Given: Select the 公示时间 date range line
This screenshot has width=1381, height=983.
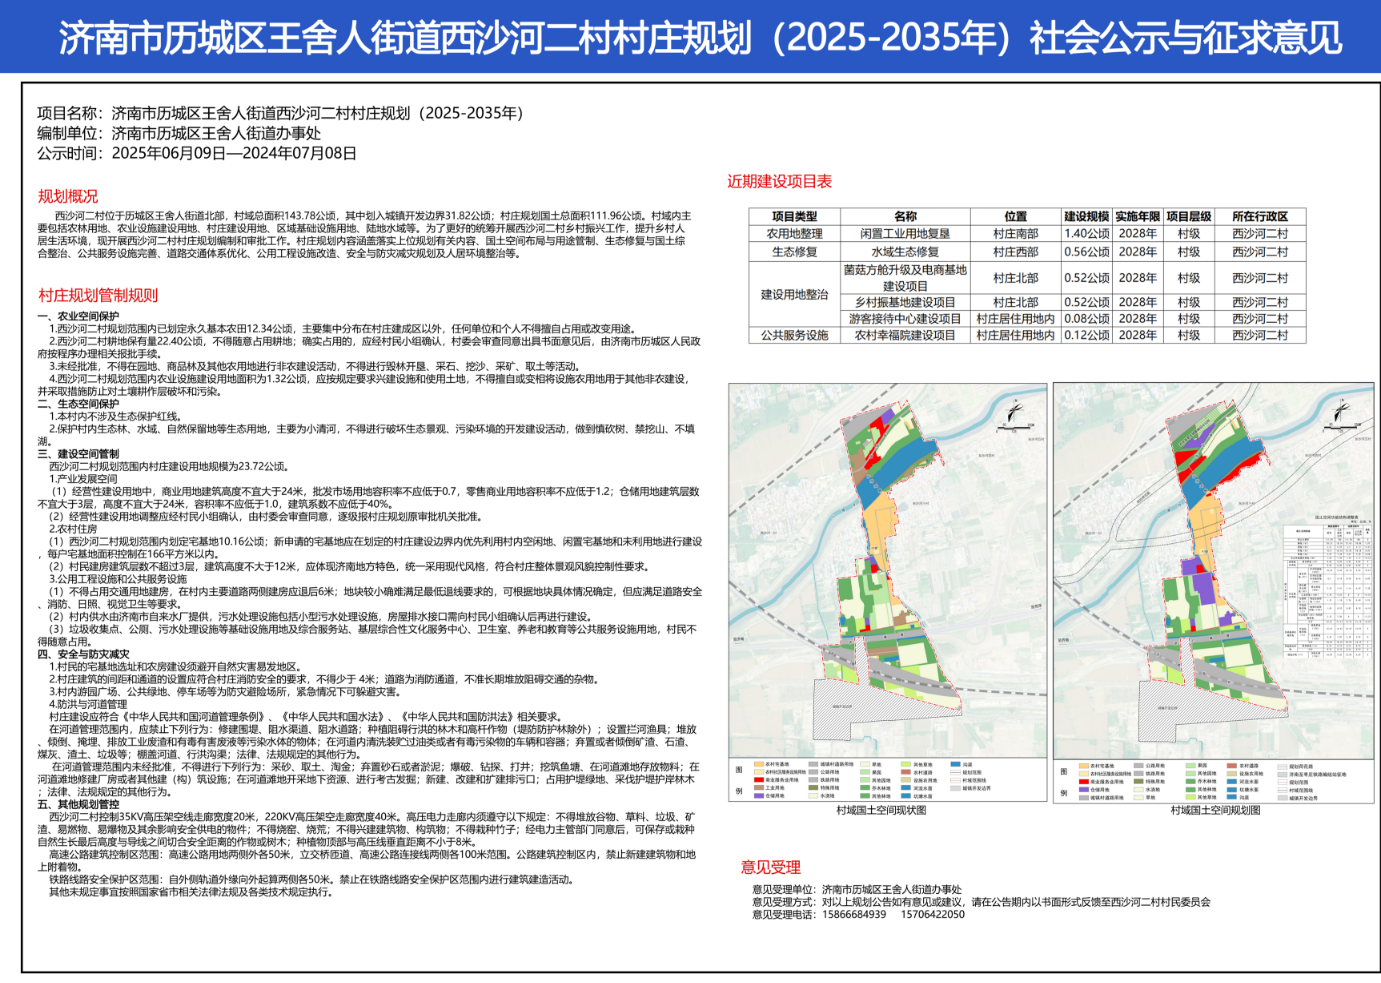Looking at the screenshot, I should (197, 153).
